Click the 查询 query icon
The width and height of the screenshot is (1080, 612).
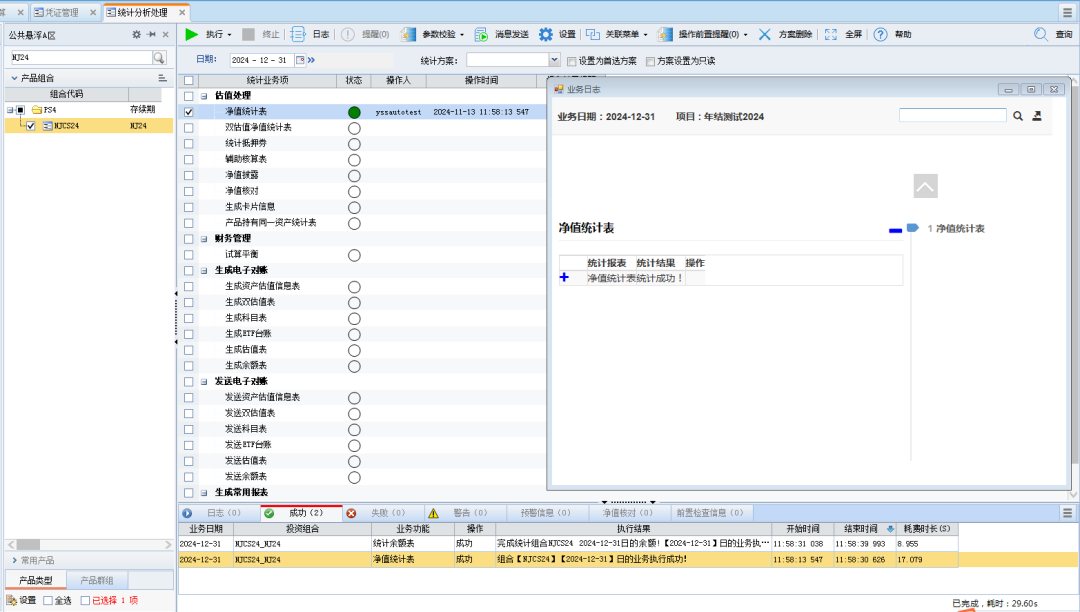click(1040, 34)
